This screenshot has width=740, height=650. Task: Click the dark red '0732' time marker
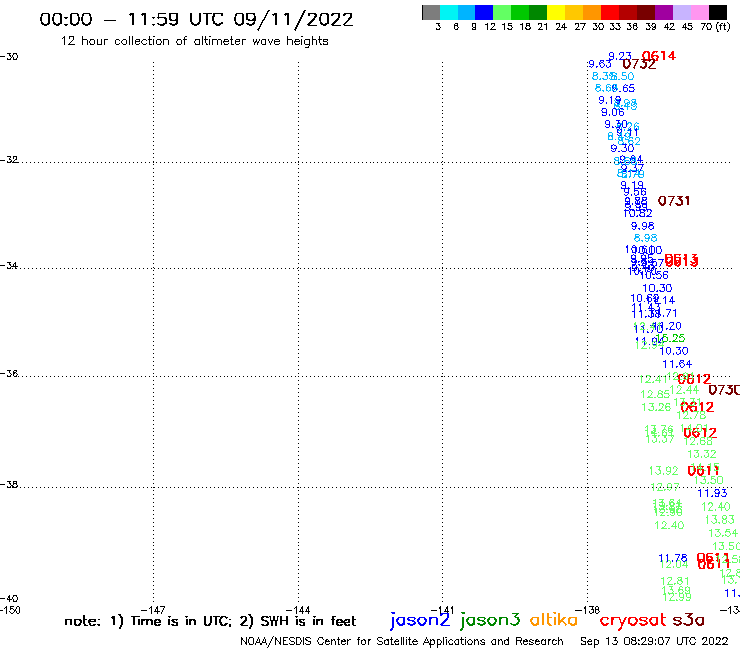click(x=639, y=64)
